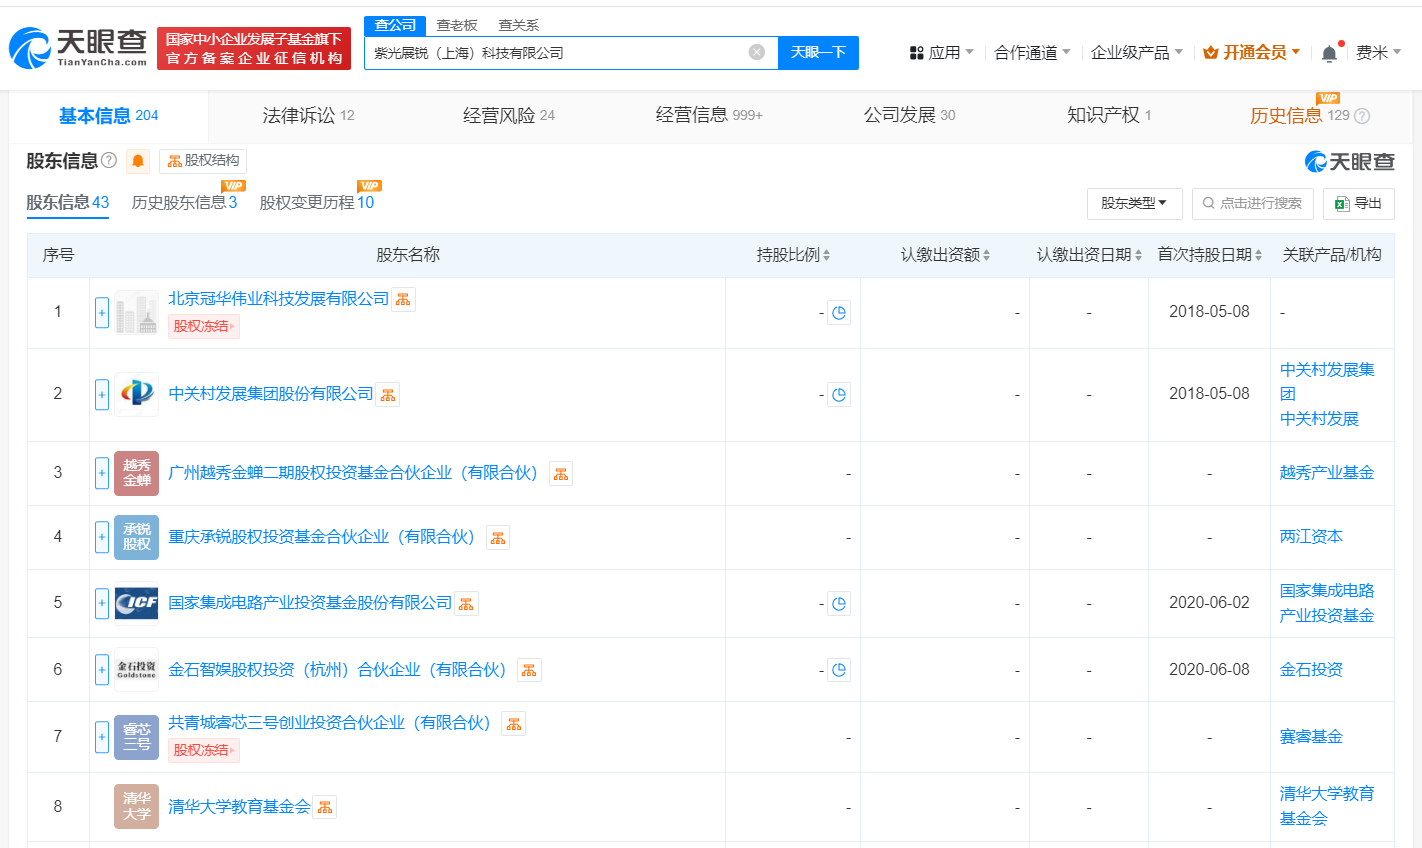Open equity structure icon for 中关村发展集团股份有限公司
Viewport: 1422px width, 848px height.
coord(388,395)
